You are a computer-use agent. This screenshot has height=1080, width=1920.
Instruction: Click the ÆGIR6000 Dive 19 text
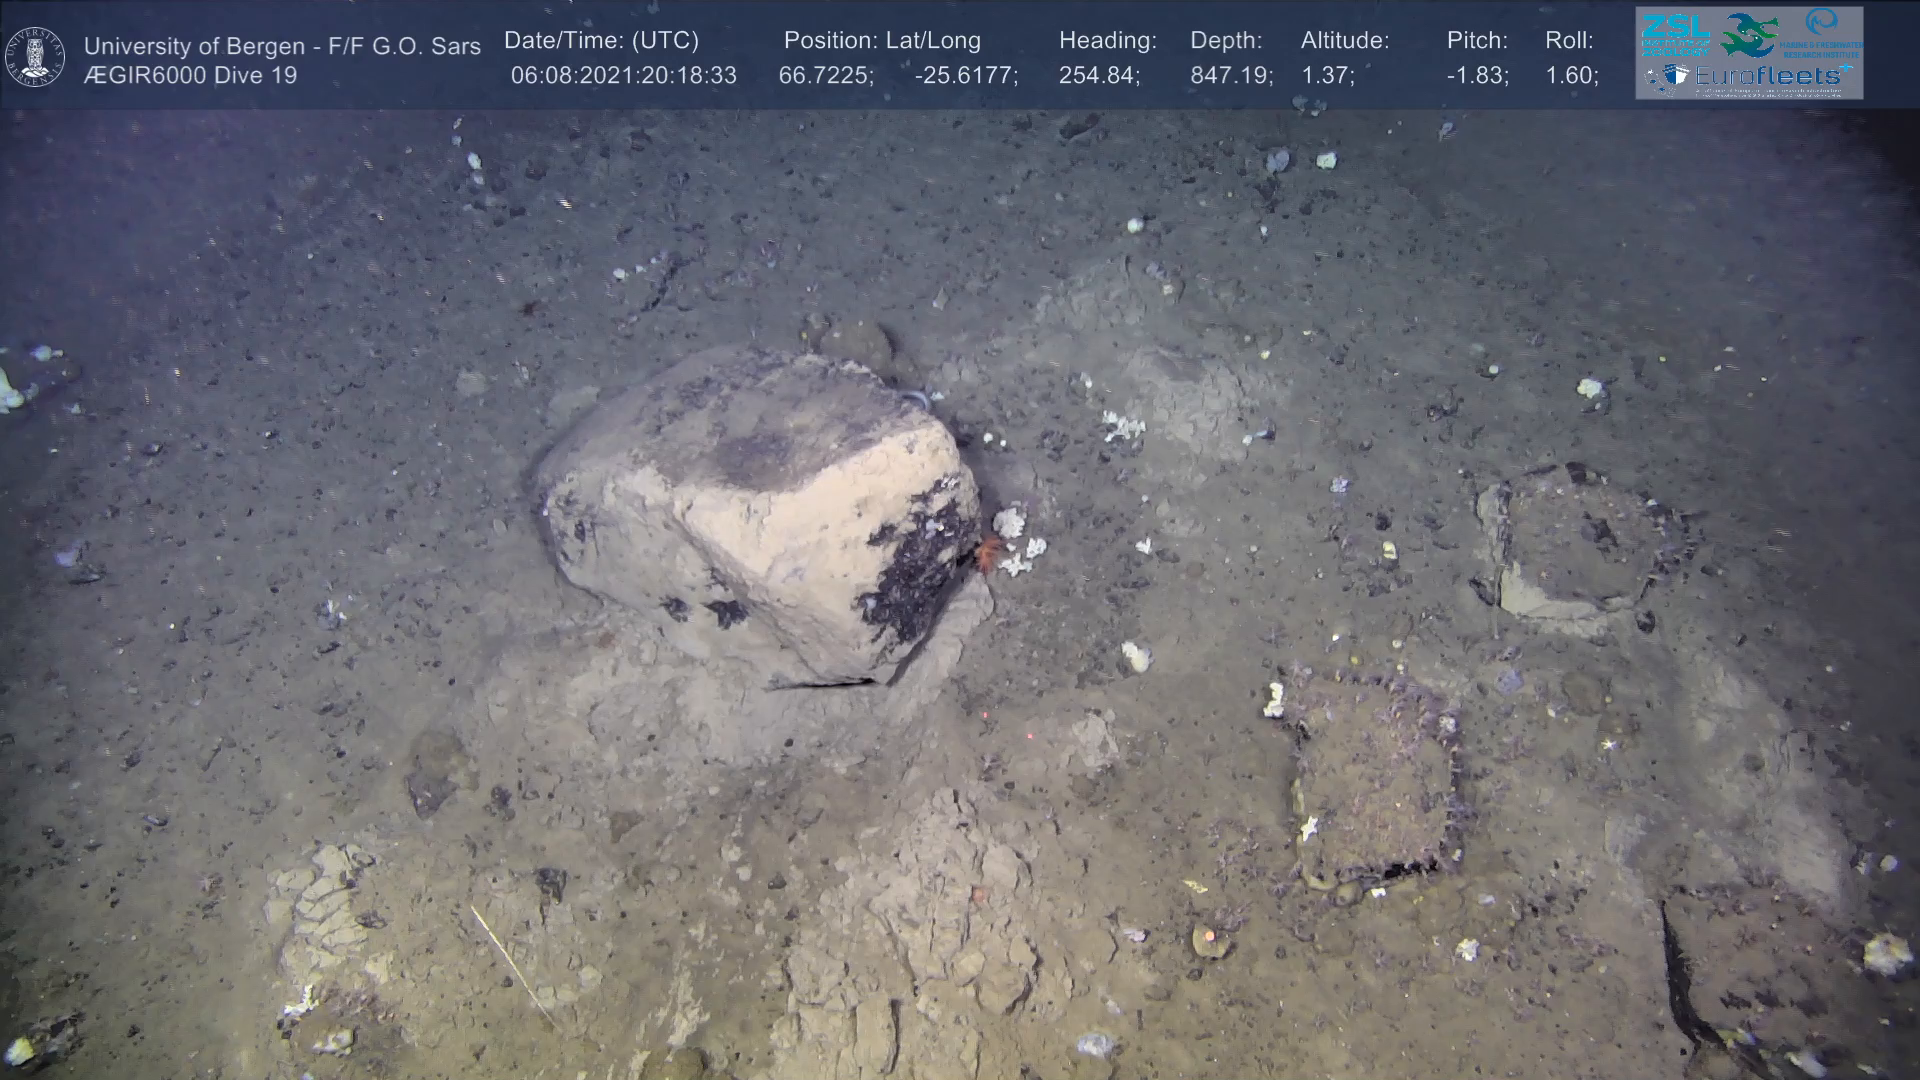(x=190, y=76)
